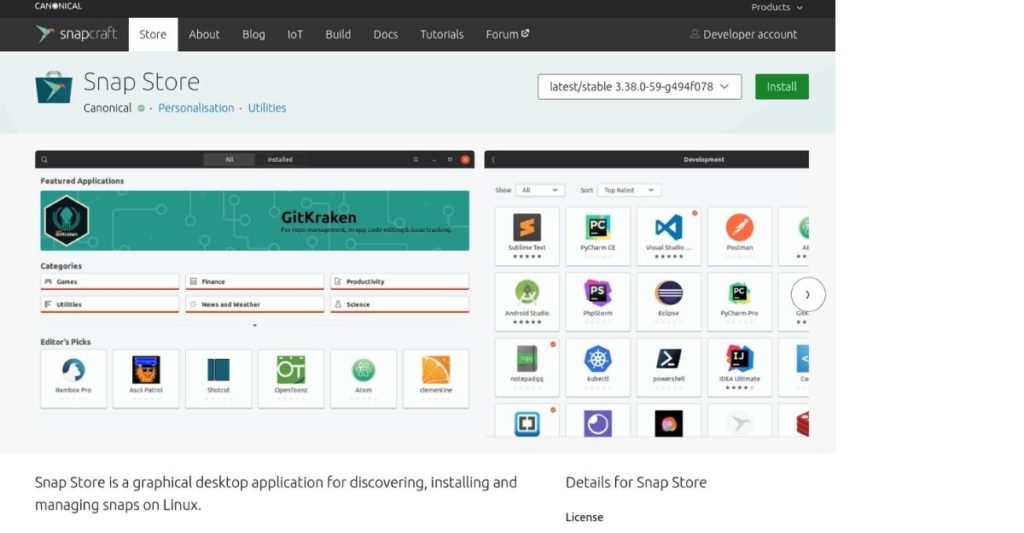The height and width of the screenshot is (533, 1024).
Task: Click the GitKraken hexagon logo
Action: click(67, 221)
